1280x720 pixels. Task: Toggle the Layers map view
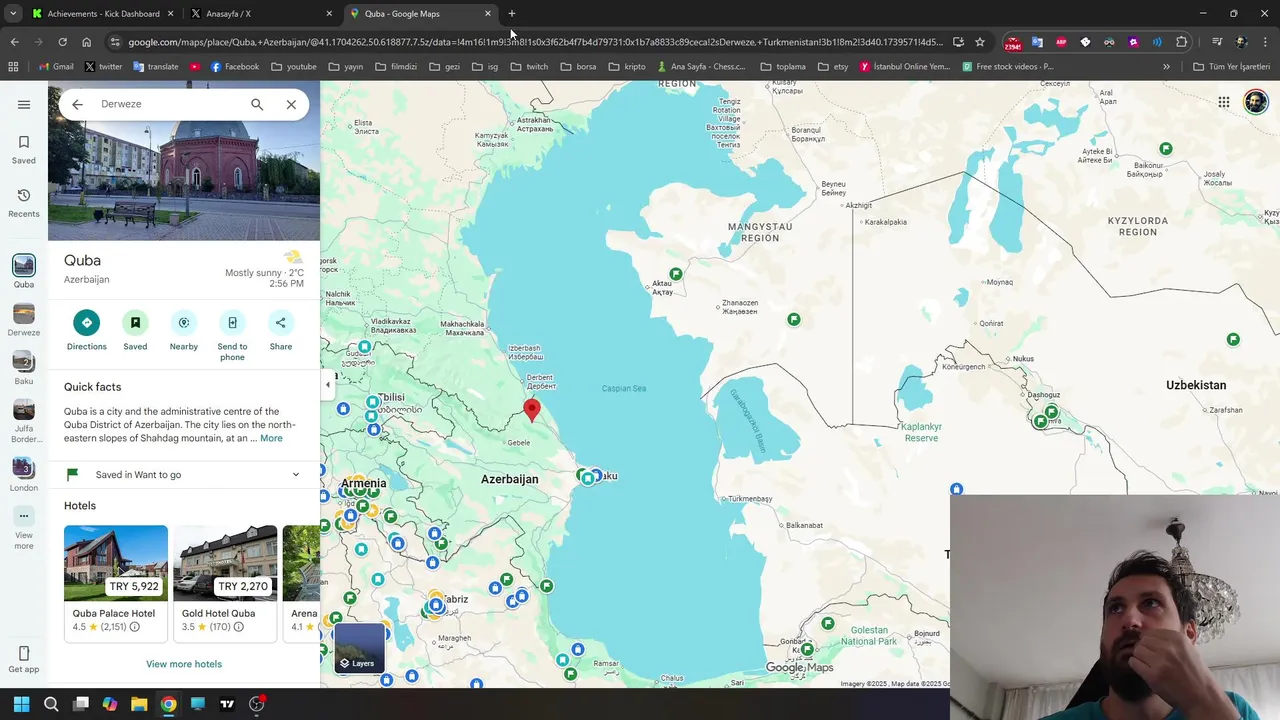(359, 647)
